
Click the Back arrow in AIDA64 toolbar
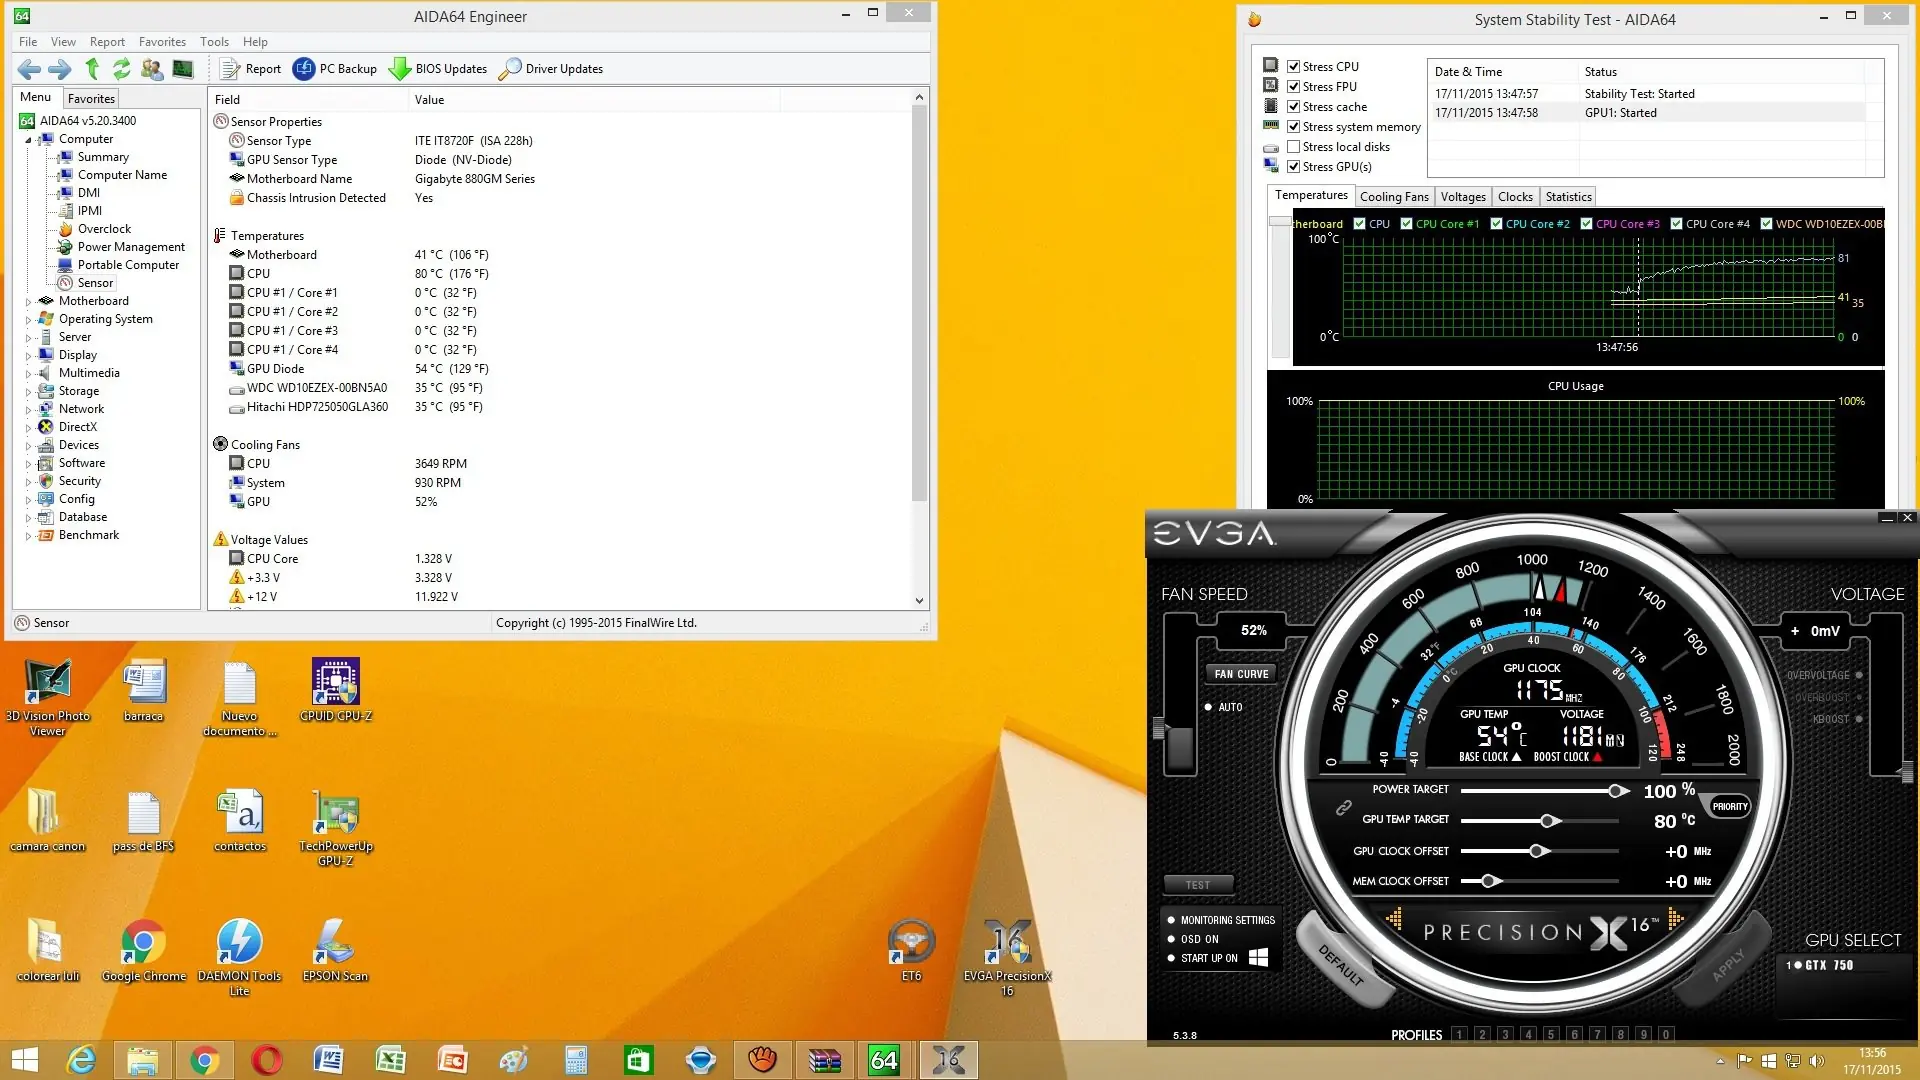[x=29, y=69]
